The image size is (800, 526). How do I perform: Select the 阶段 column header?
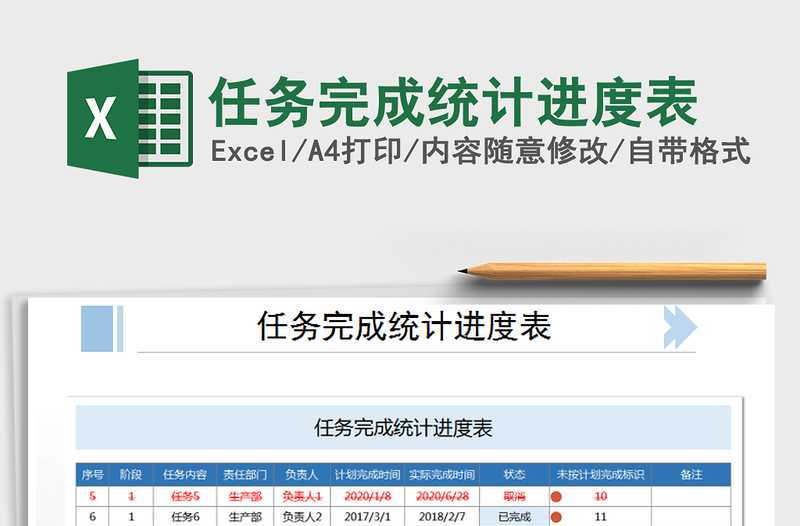coord(131,475)
